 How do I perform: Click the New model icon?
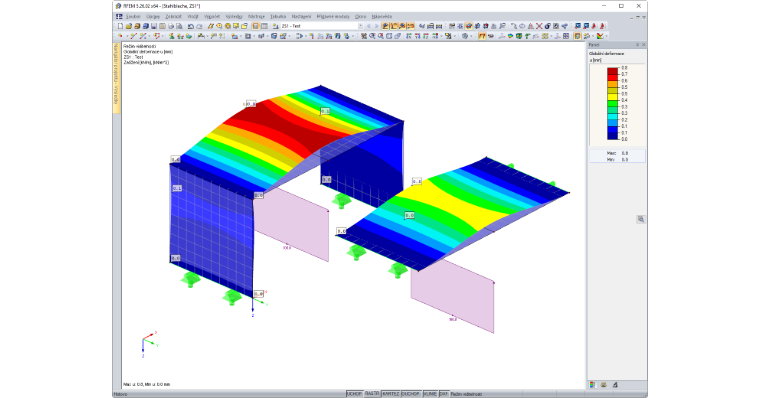tap(121, 26)
